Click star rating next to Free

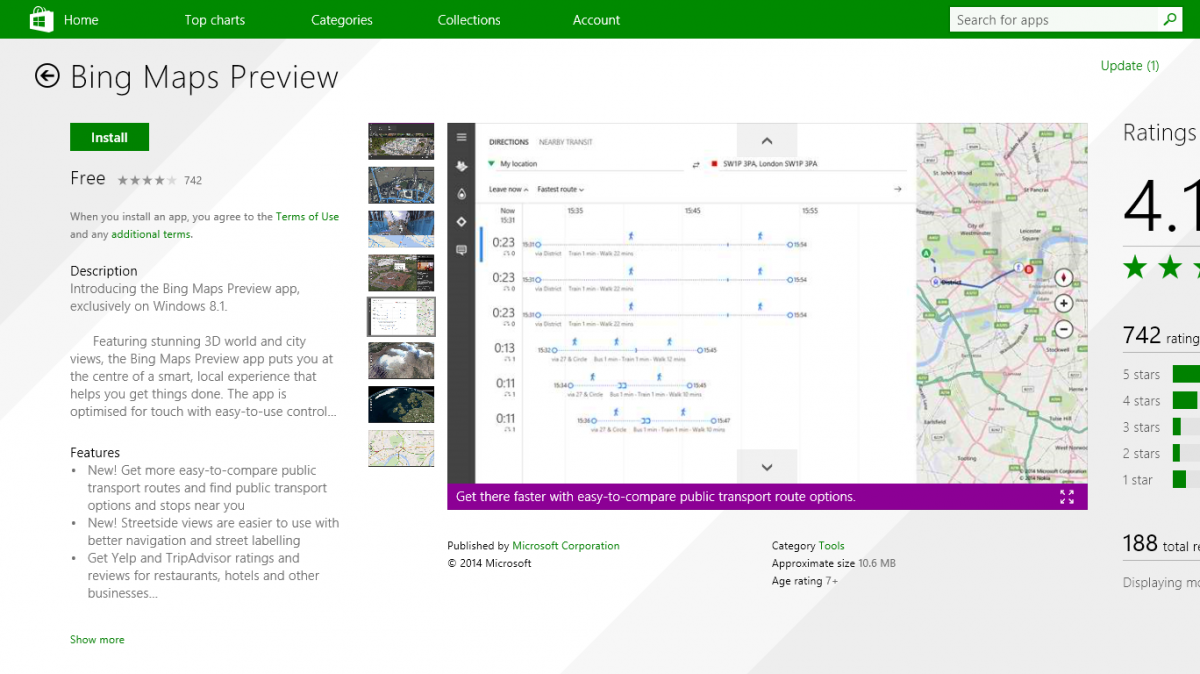click(147, 180)
